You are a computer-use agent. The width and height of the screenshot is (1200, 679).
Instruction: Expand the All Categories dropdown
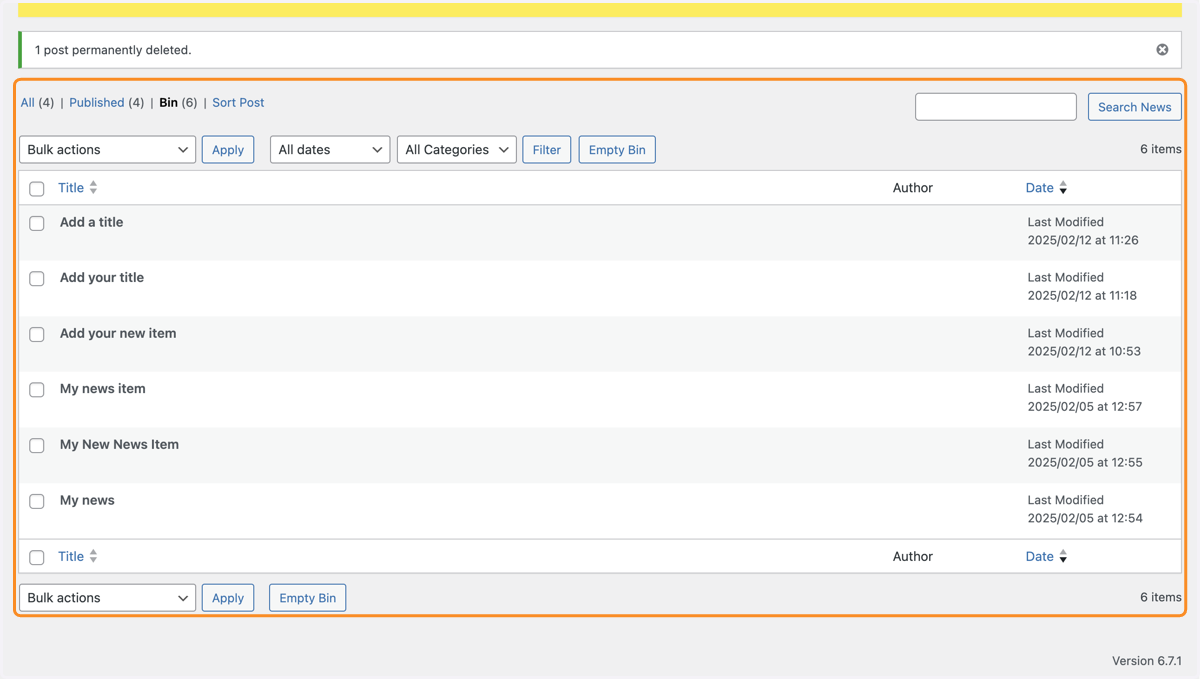click(x=457, y=150)
